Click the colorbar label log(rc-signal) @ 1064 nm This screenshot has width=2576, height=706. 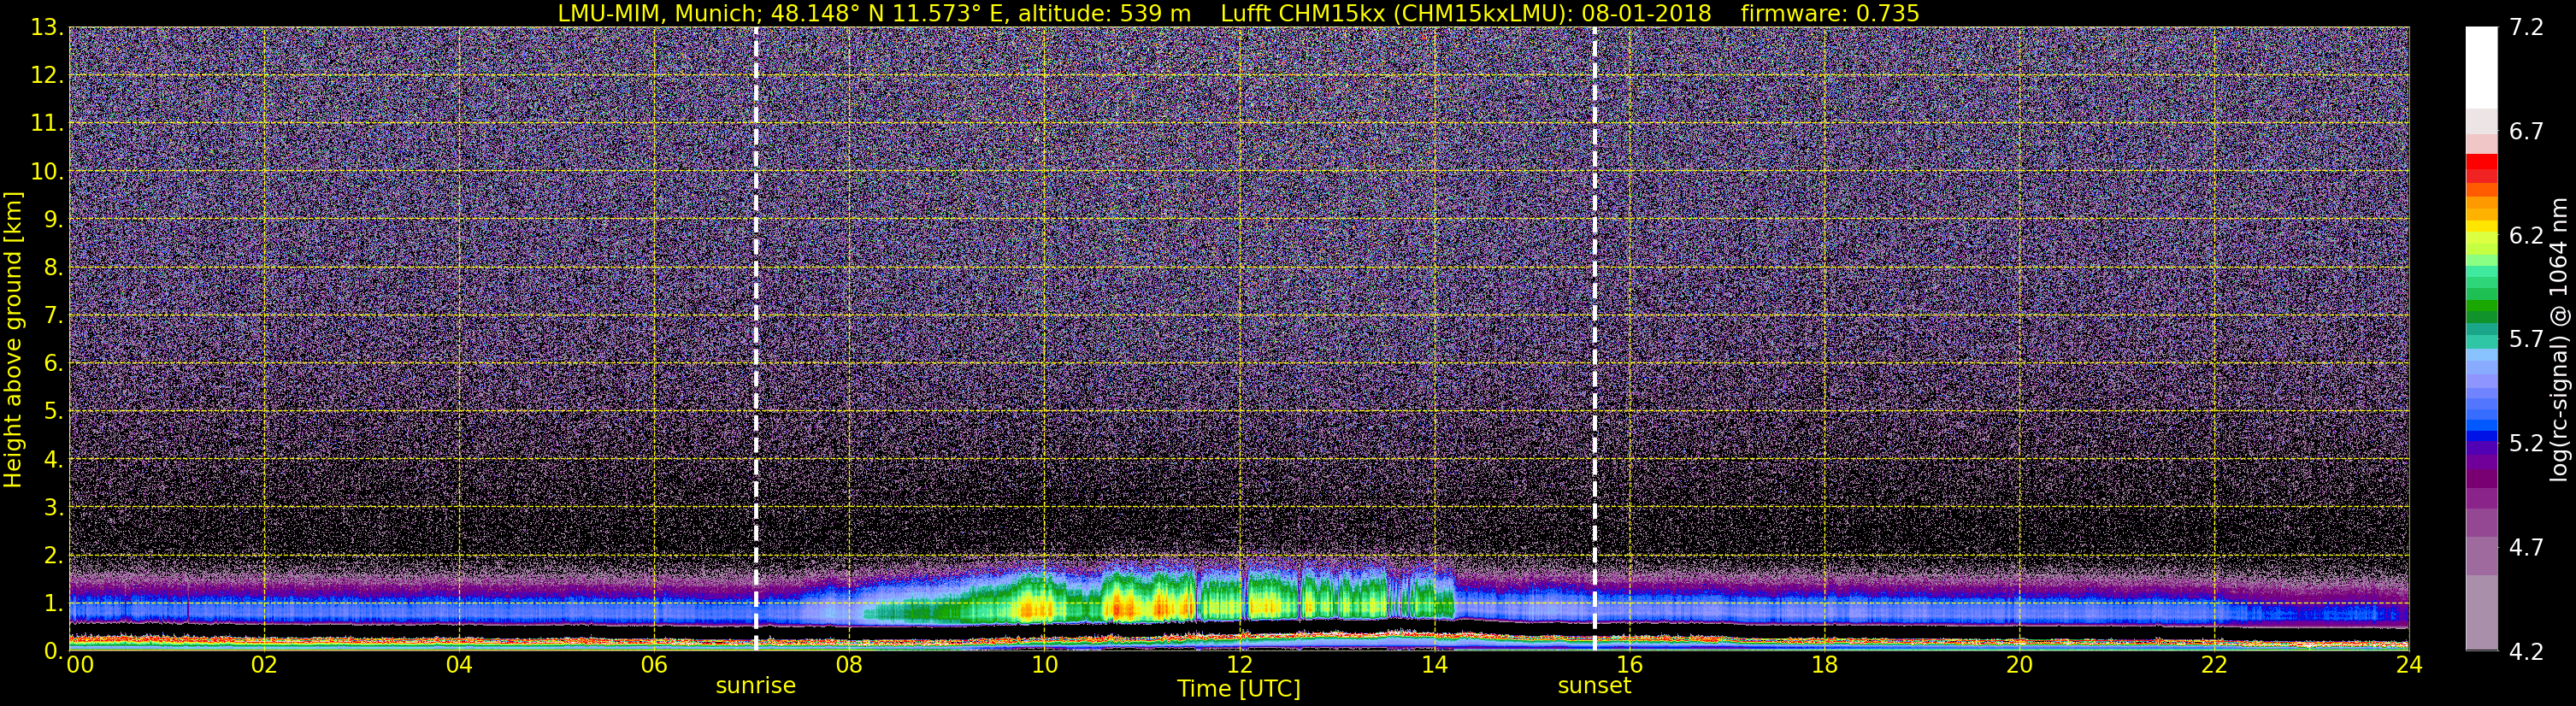(x=2559, y=340)
